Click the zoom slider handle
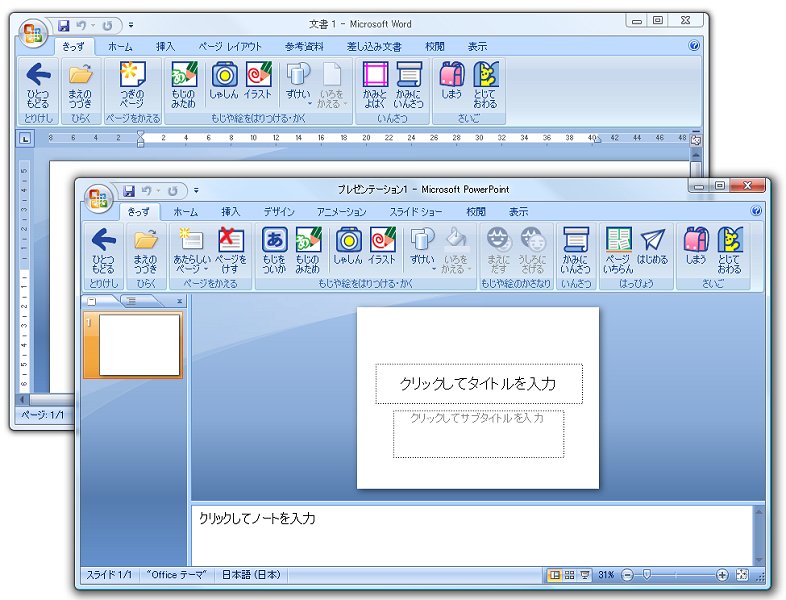786x600 pixels. (x=647, y=575)
